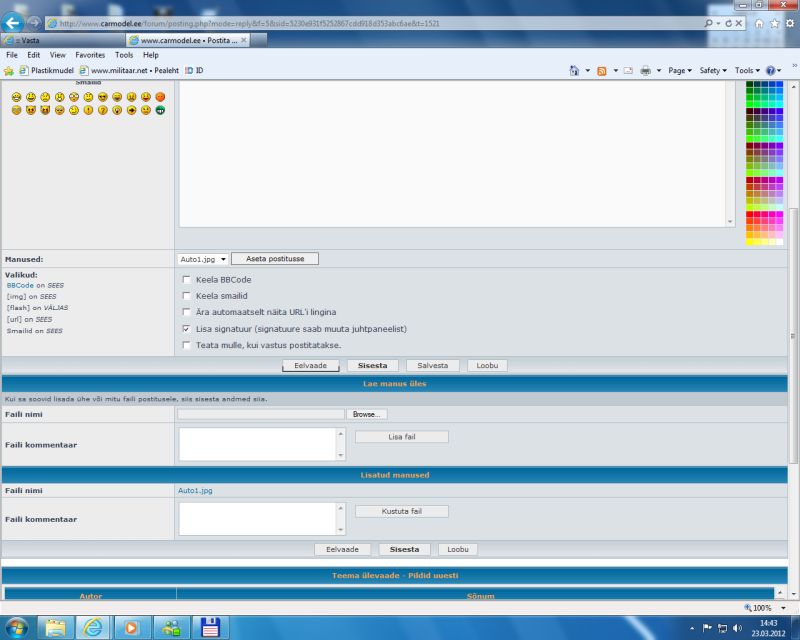Pick the white swatch in color palette

[x=779, y=242]
